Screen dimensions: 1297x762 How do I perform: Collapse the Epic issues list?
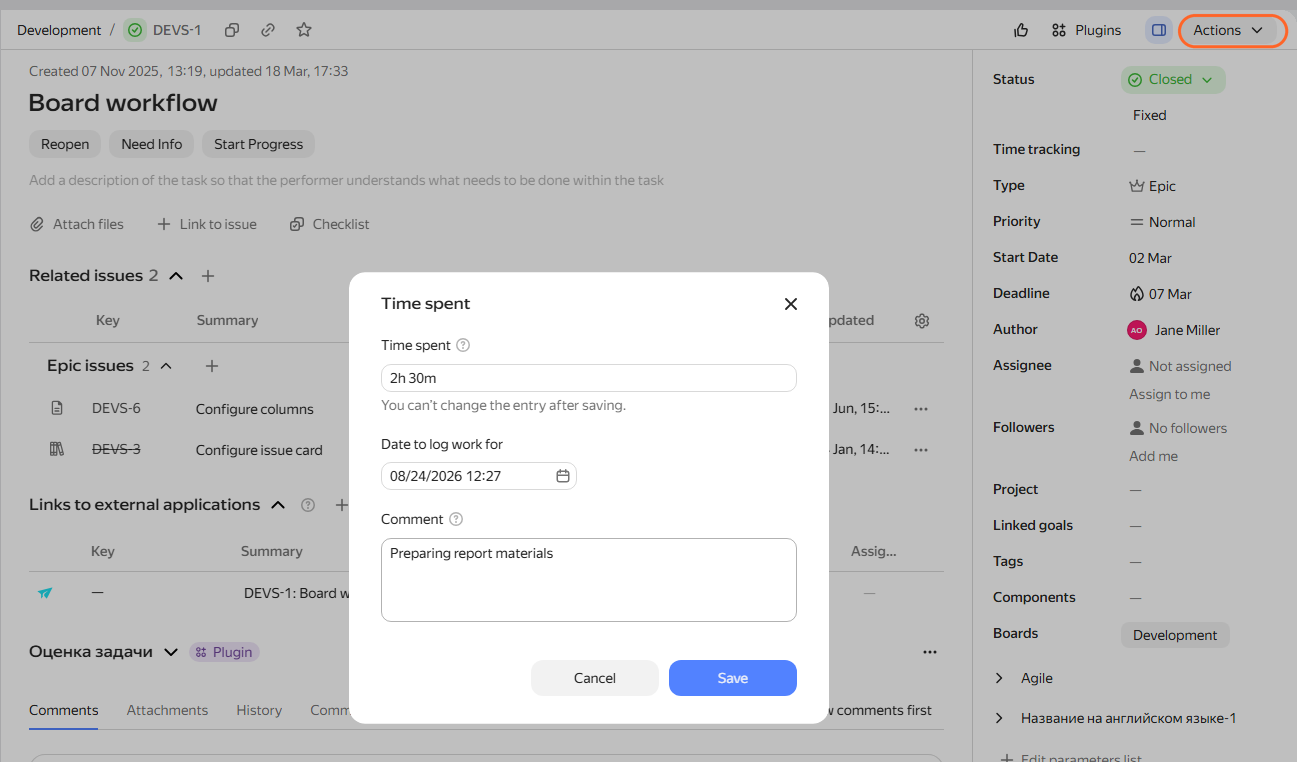point(166,366)
